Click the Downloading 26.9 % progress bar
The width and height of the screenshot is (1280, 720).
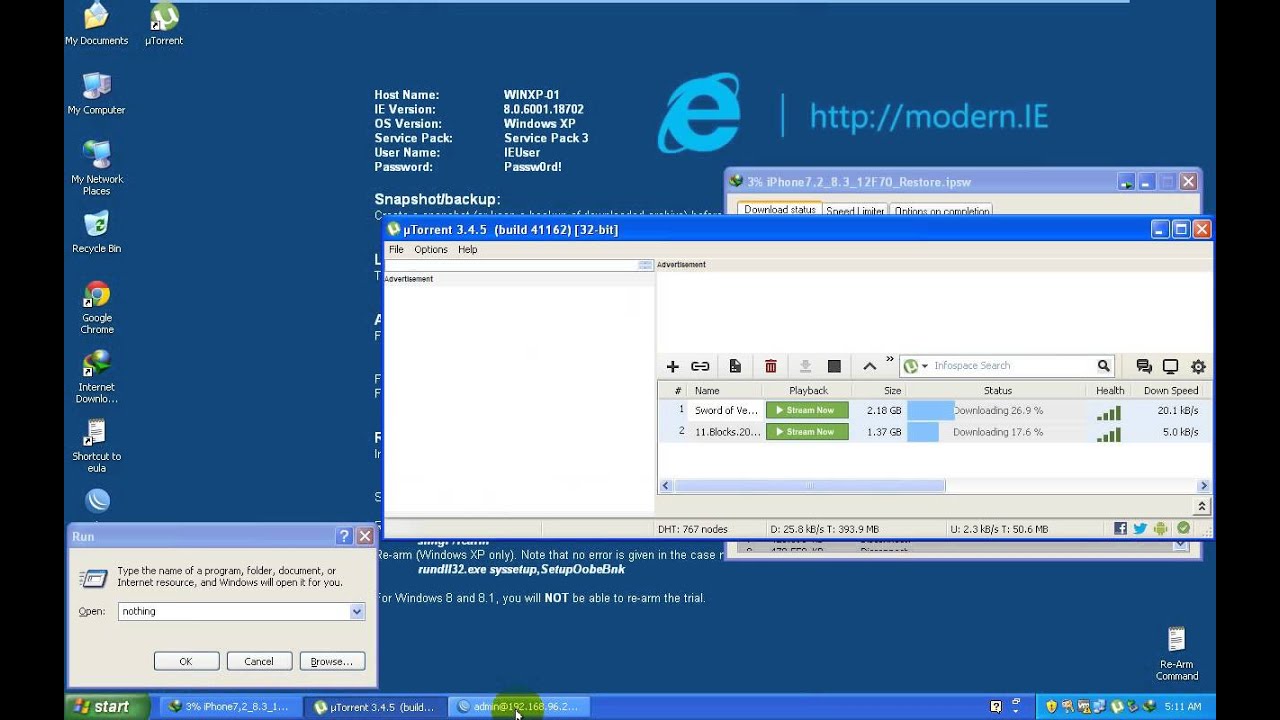coord(996,410)
